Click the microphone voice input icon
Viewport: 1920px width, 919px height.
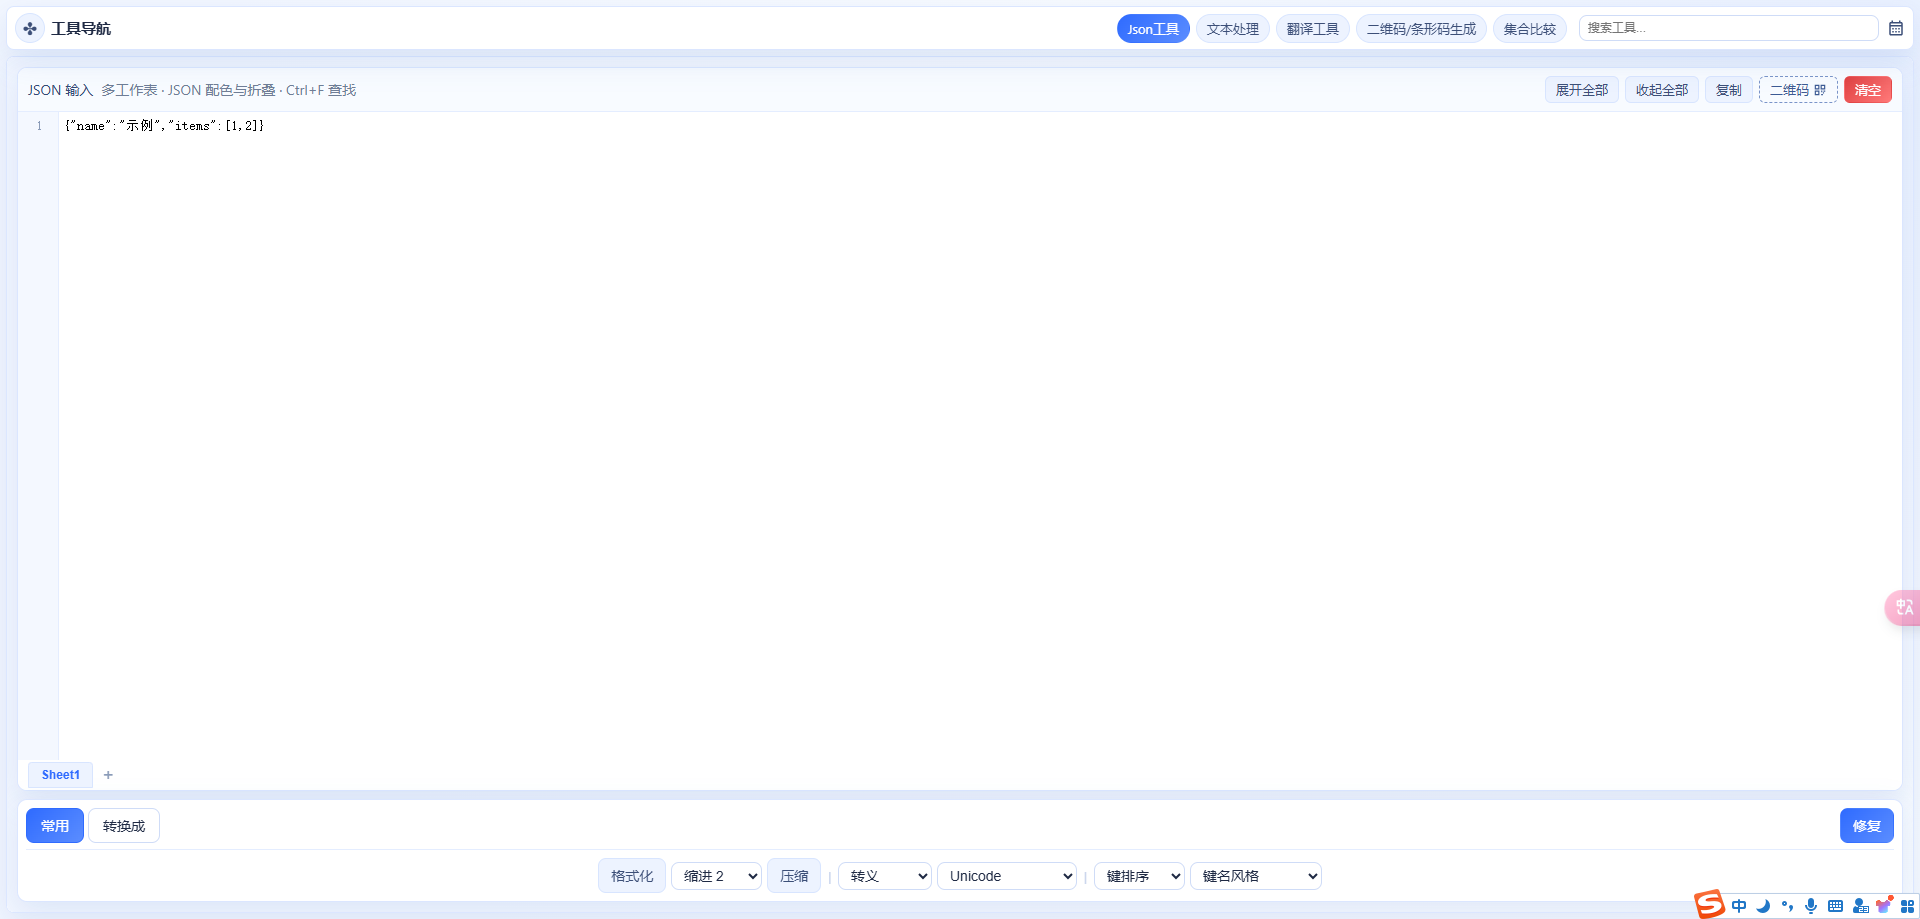[1811, 906]
